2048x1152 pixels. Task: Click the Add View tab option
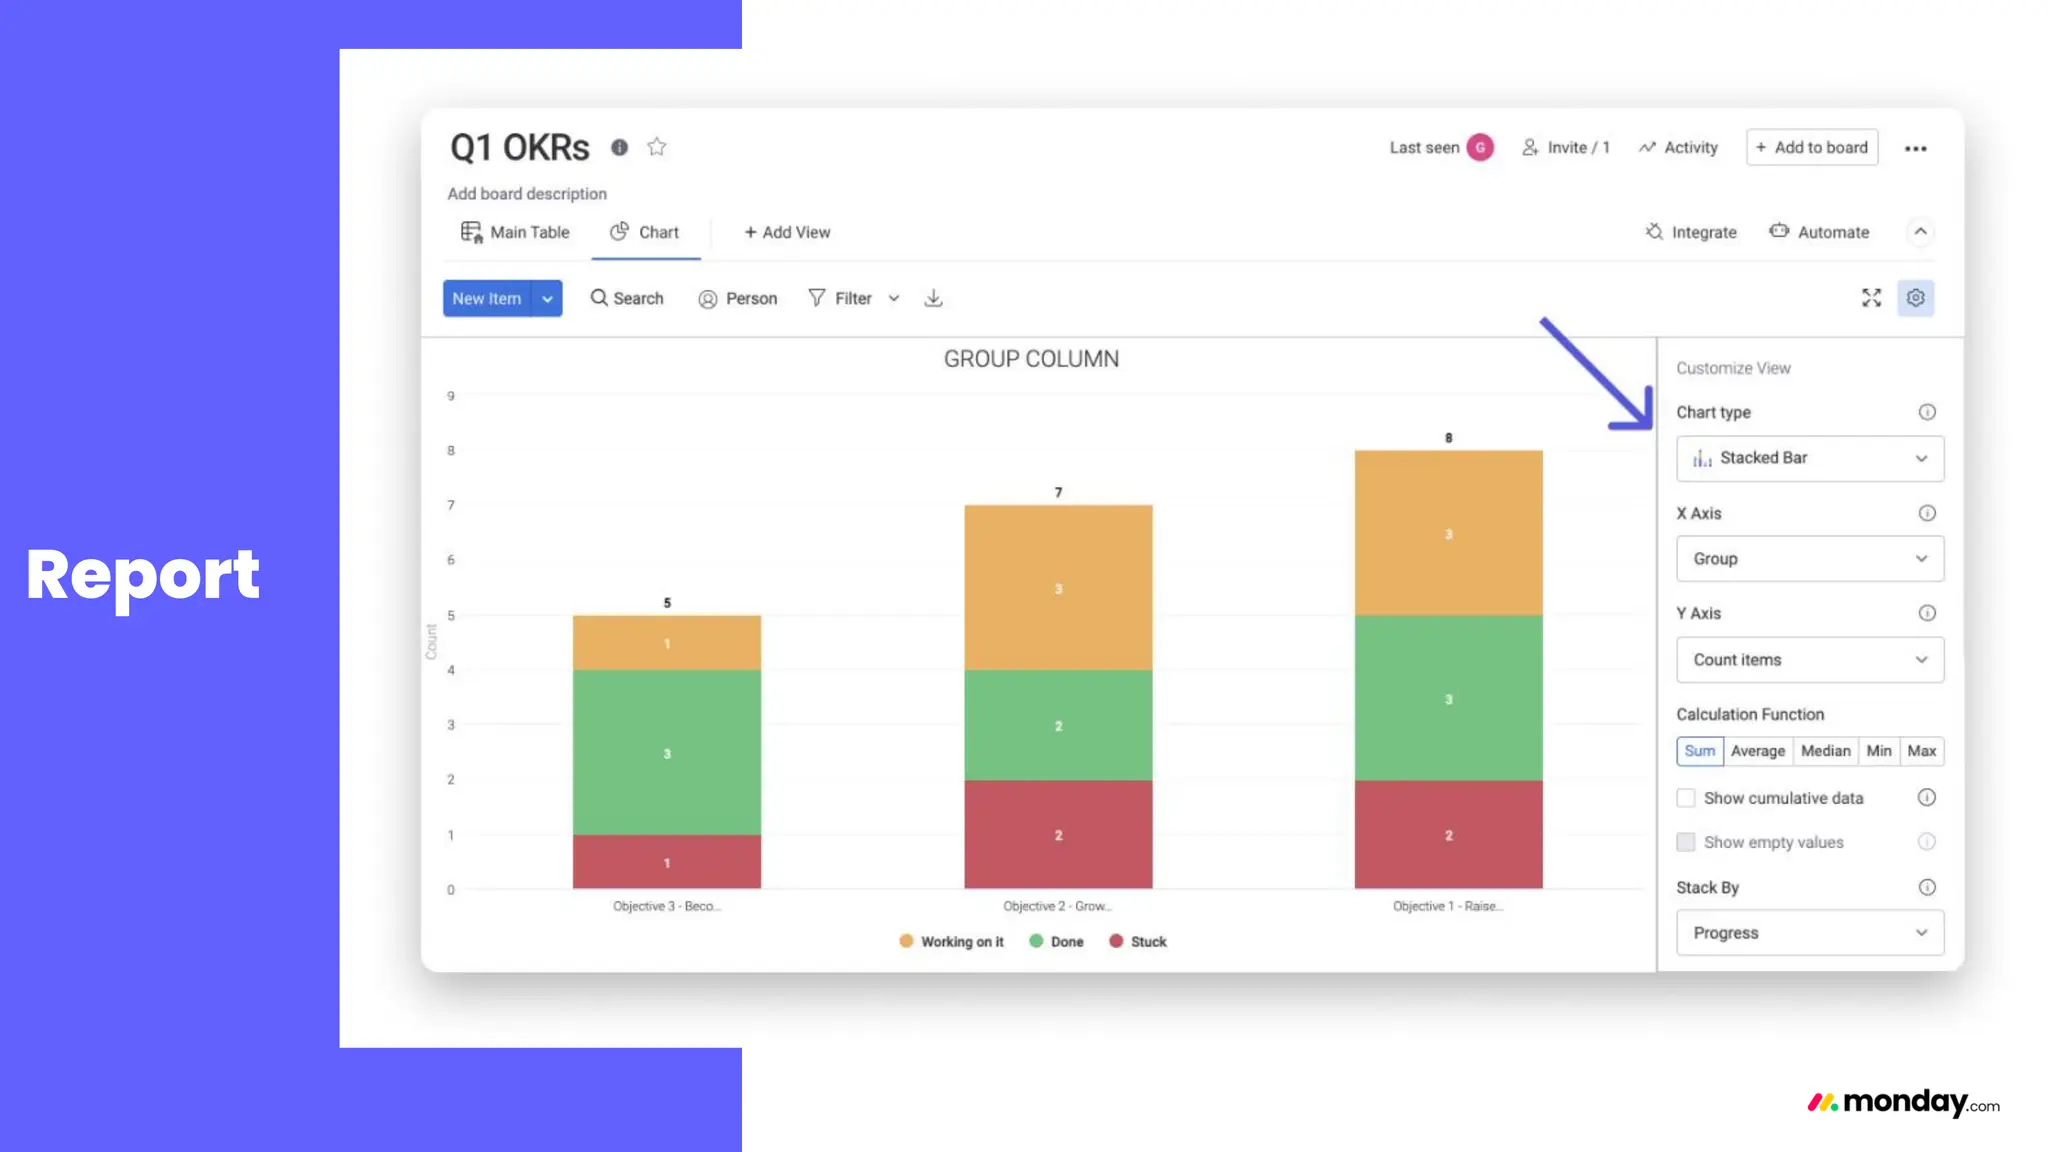pyautogui.click(x=787, y=232)
